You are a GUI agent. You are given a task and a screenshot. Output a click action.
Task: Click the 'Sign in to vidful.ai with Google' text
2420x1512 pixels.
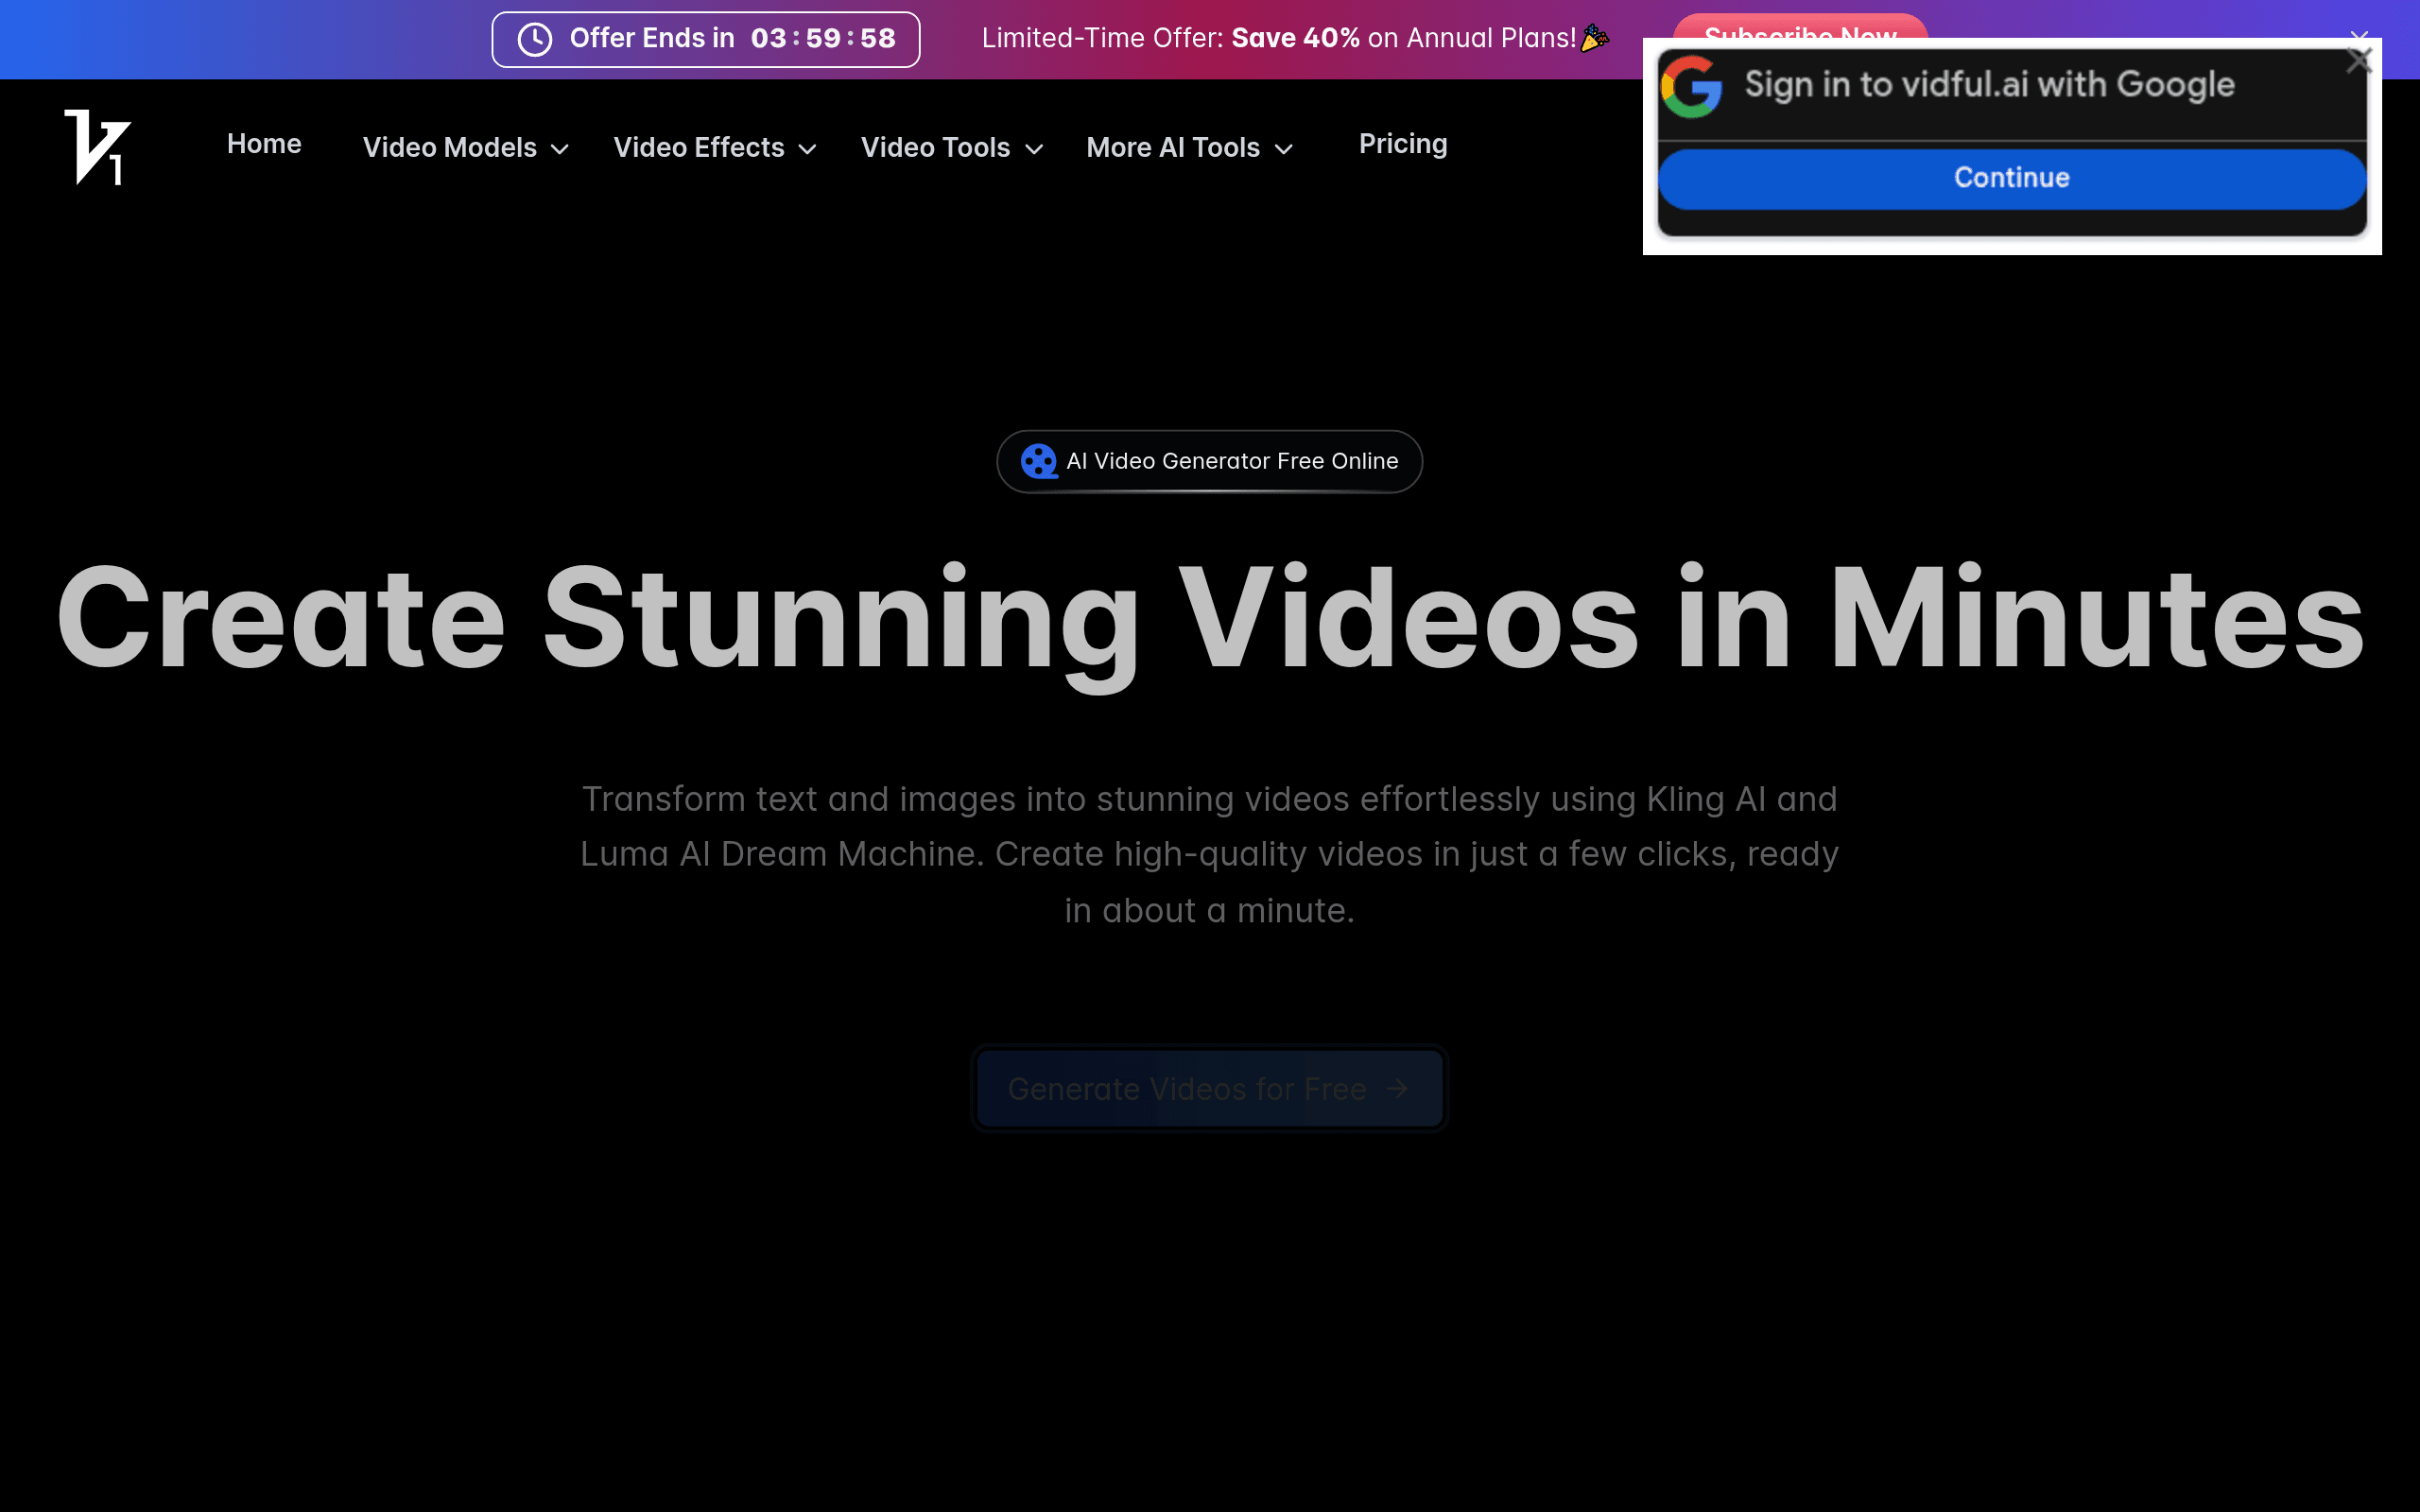pos(1989,85)
